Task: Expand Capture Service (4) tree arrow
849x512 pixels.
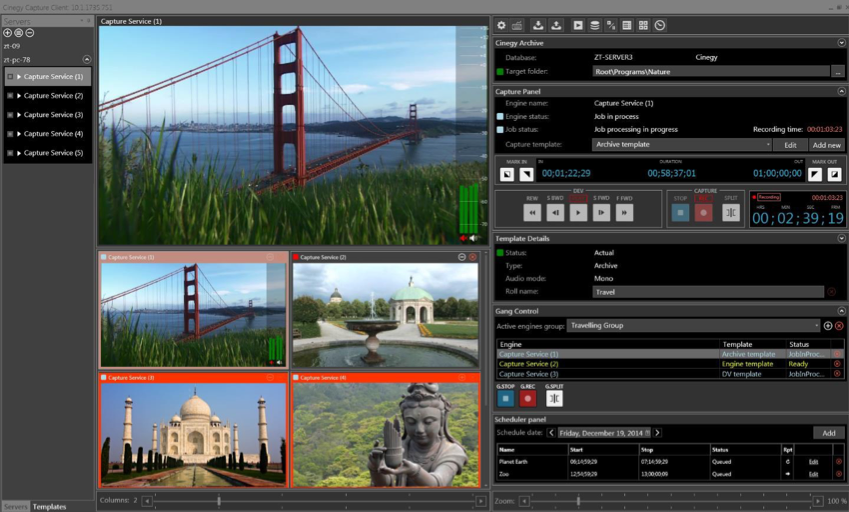Action: tap(19, 134)
